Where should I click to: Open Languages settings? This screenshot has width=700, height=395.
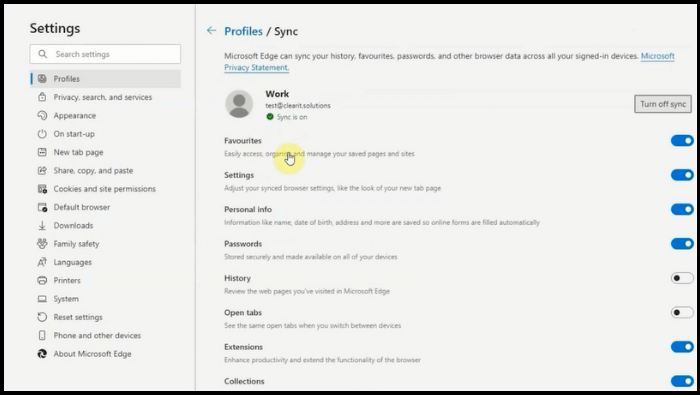tap(105, 262)
